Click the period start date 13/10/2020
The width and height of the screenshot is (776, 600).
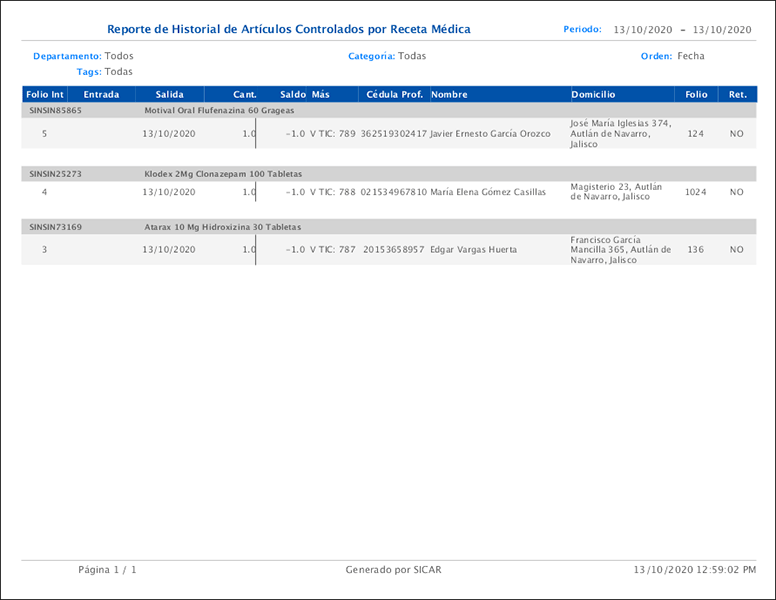click(x=643, y=30)
